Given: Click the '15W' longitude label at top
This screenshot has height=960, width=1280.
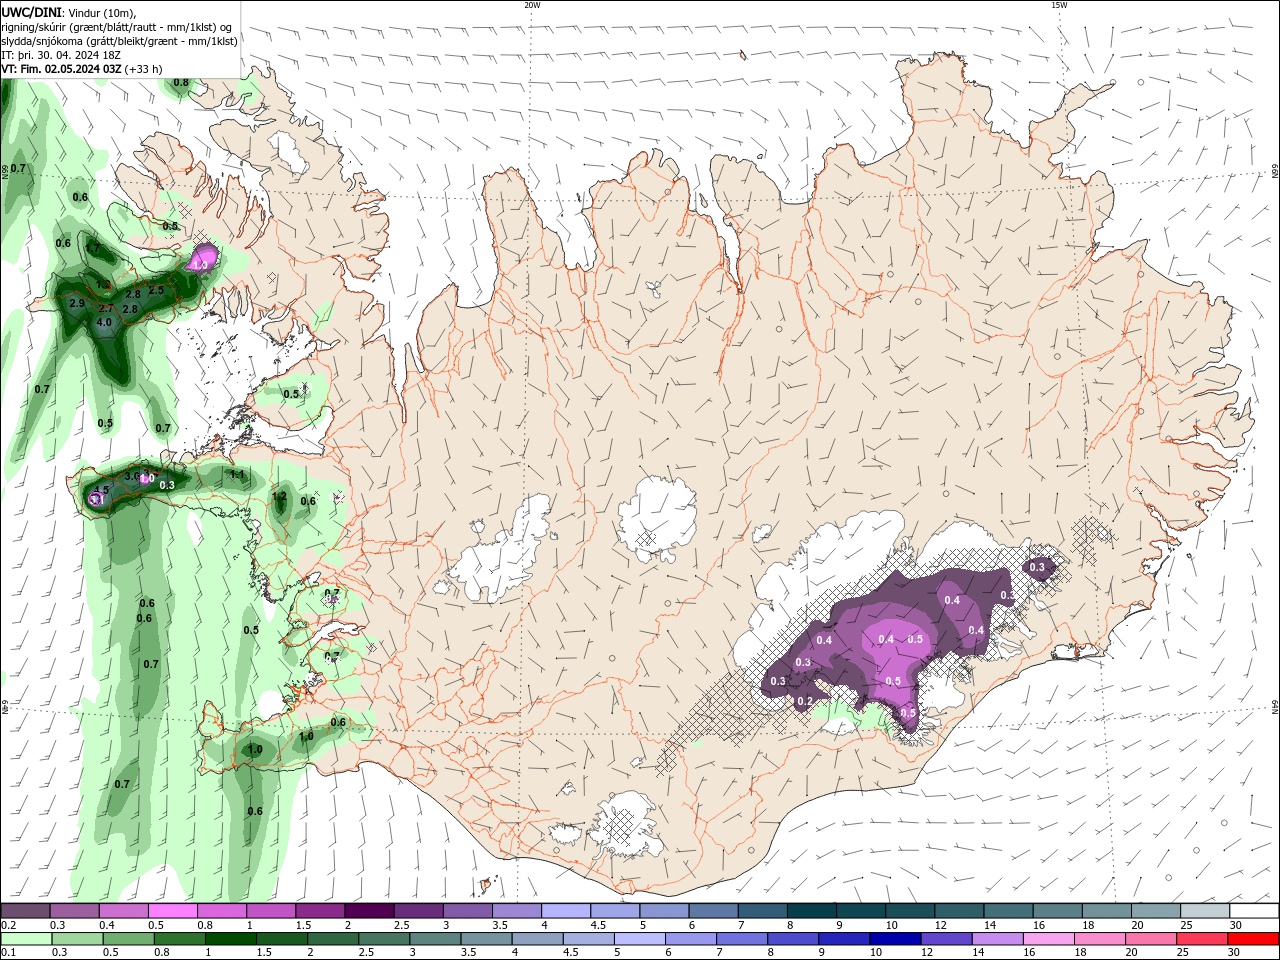Looking at the screenshot, I should point(1059,5).
